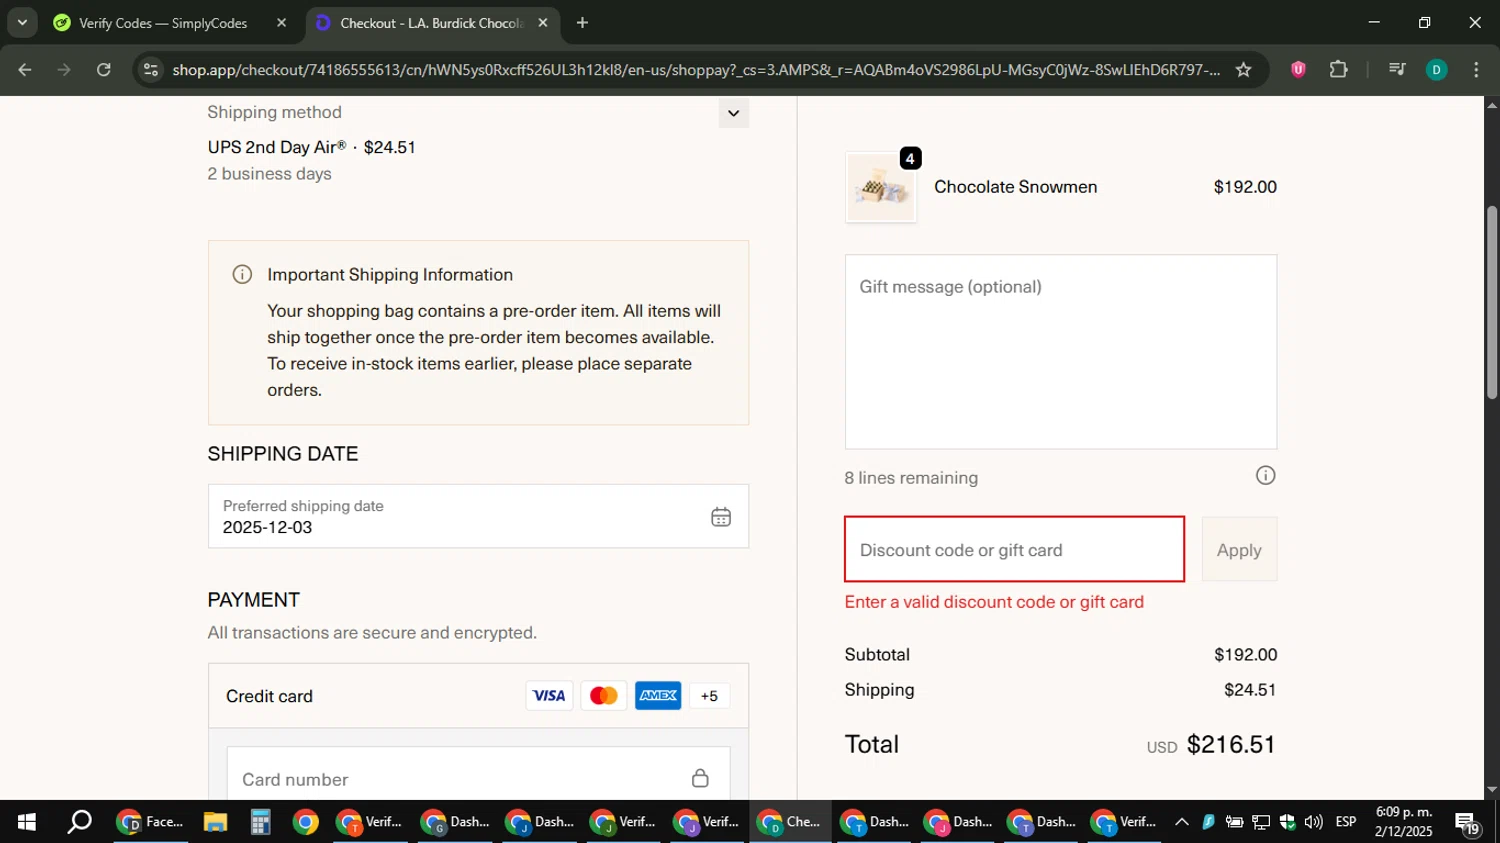Expand the Shipping method chevron
1500x843 pixels.
click(733, 113)
